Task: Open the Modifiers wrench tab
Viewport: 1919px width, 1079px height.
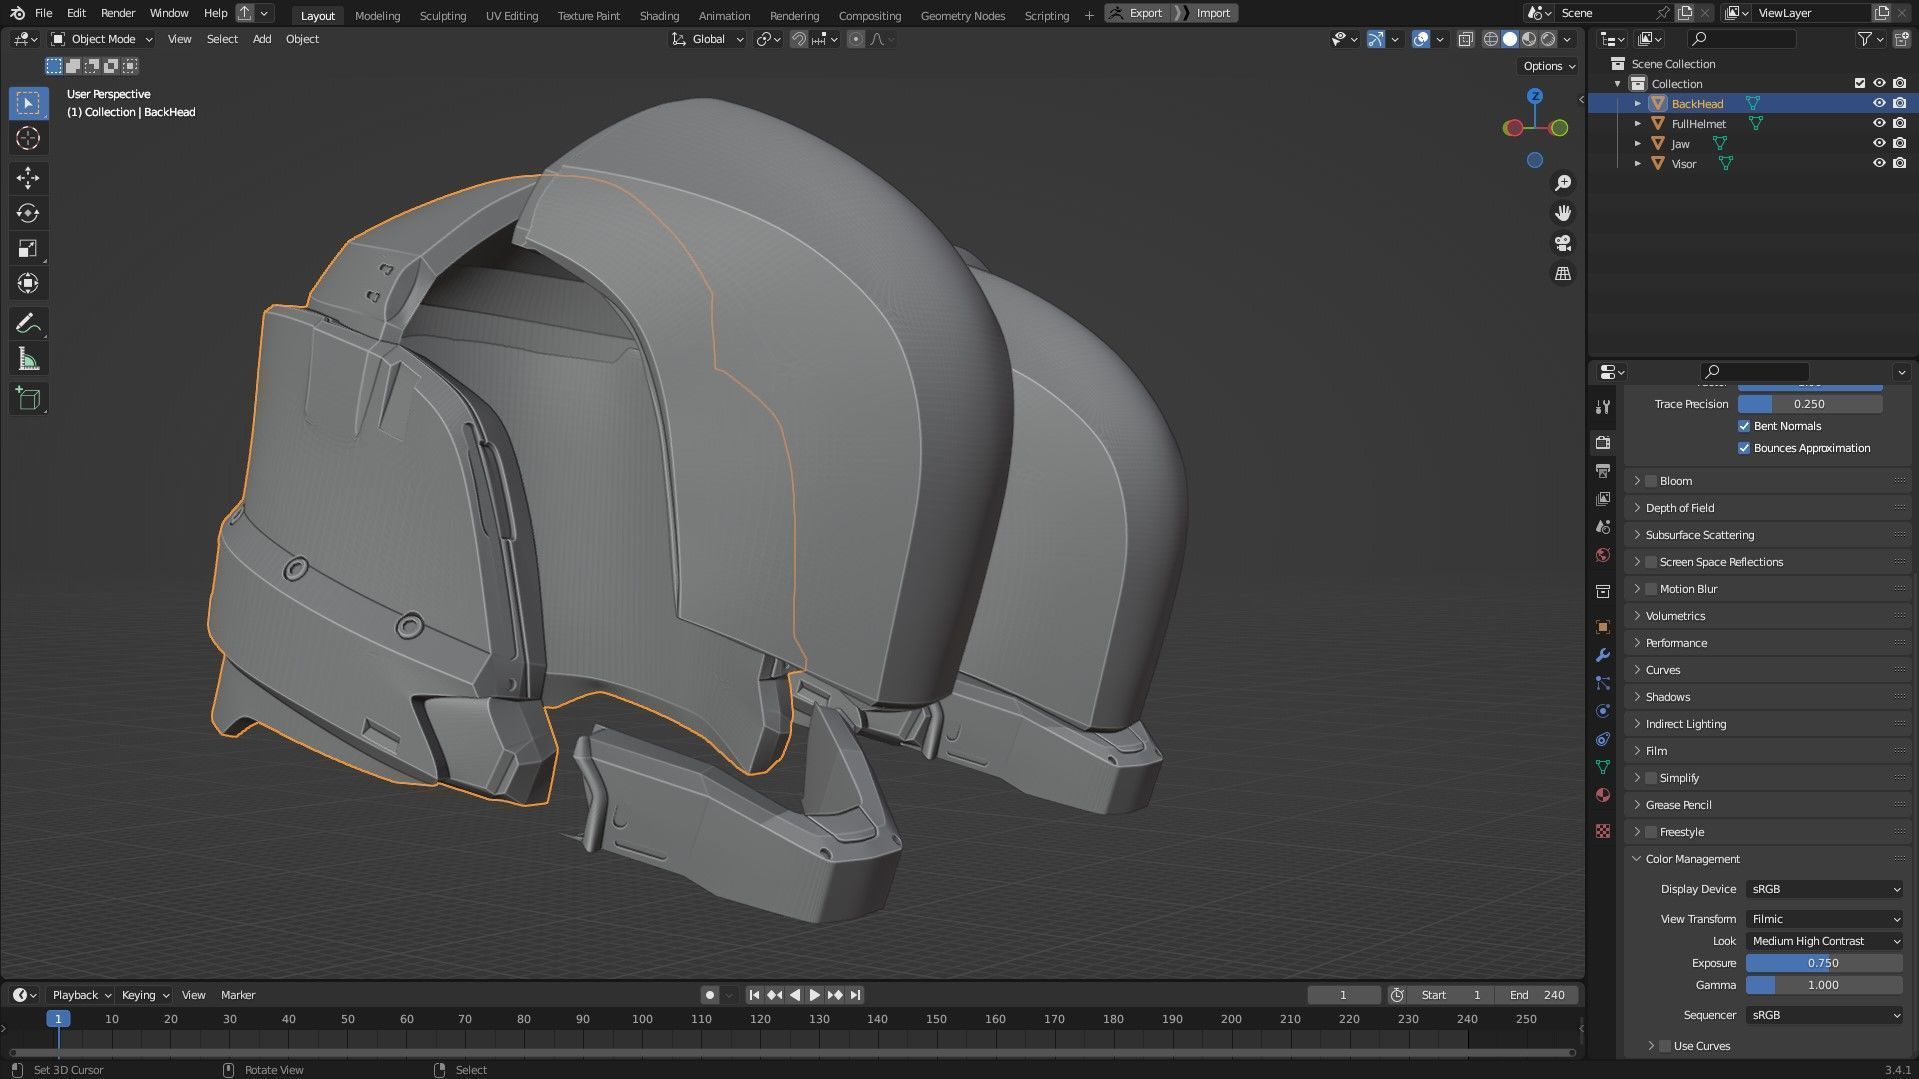Action: click(1603, 655)
